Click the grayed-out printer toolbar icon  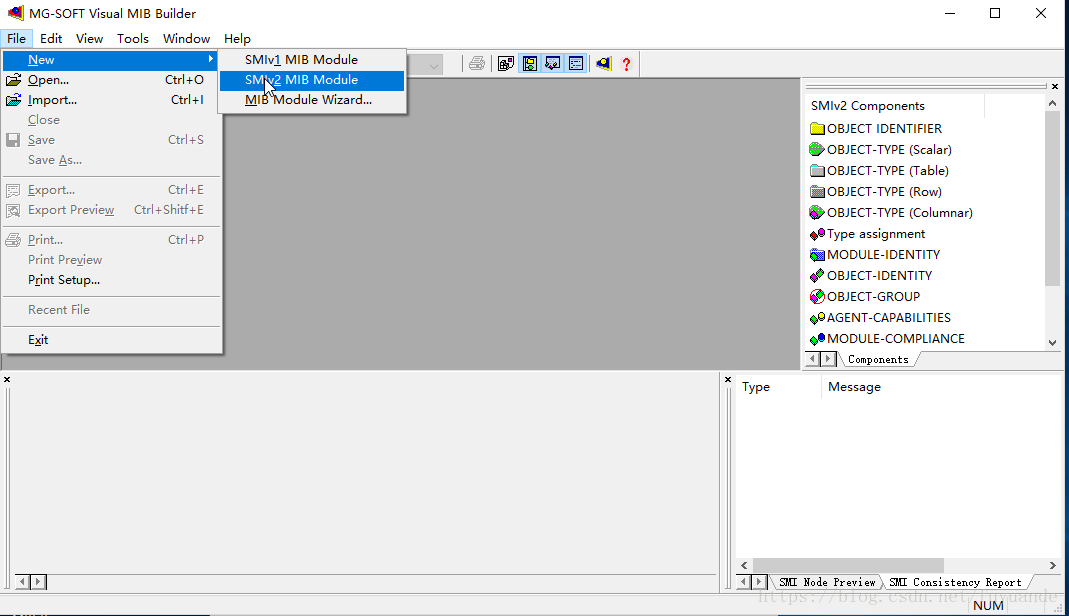coord(477,64)
